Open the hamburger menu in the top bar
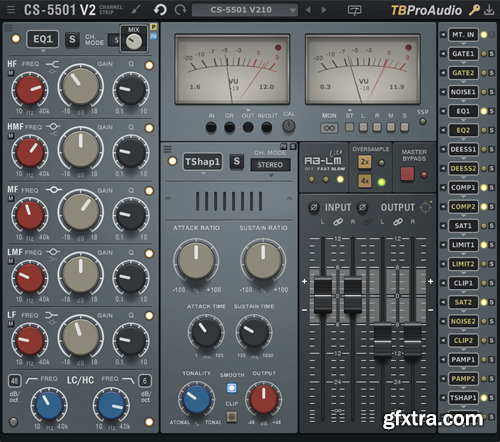This screenshot has width=500, height=442. pos(11,10)
